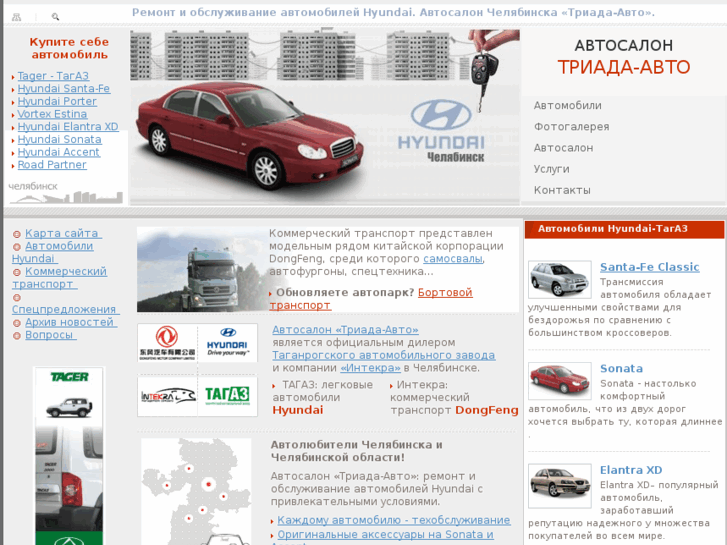Open Santa-Fe Classic heading link
Screen dimensions: 727x545
click(649, 267)
